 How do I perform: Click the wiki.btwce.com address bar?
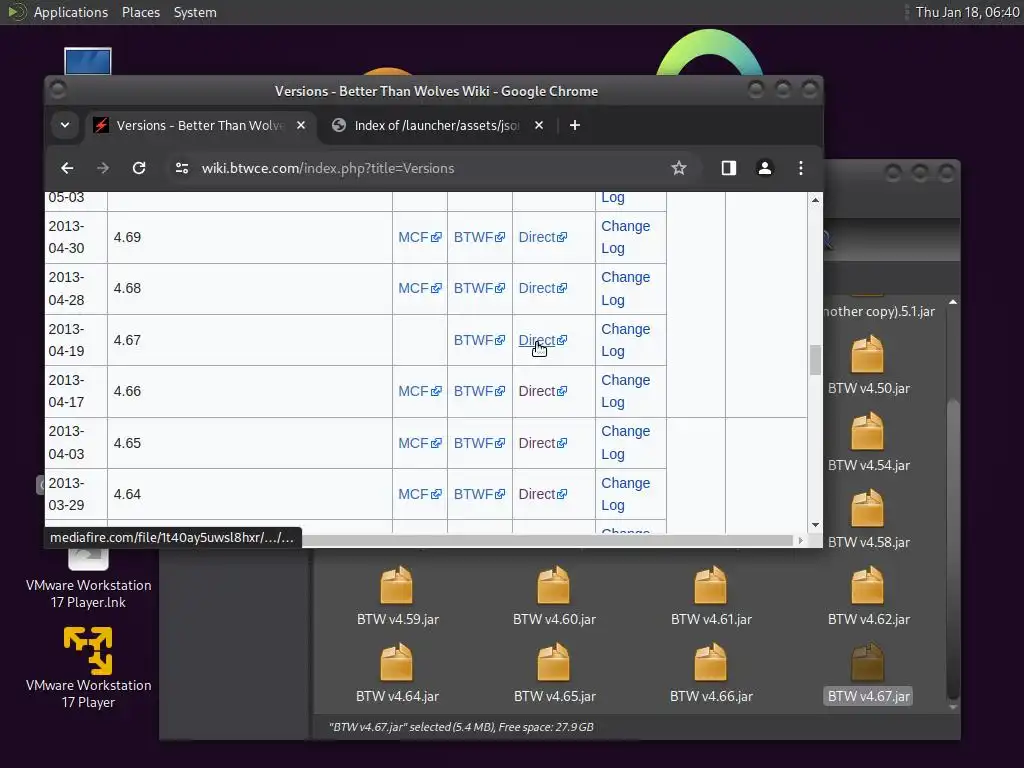point(431,168)
